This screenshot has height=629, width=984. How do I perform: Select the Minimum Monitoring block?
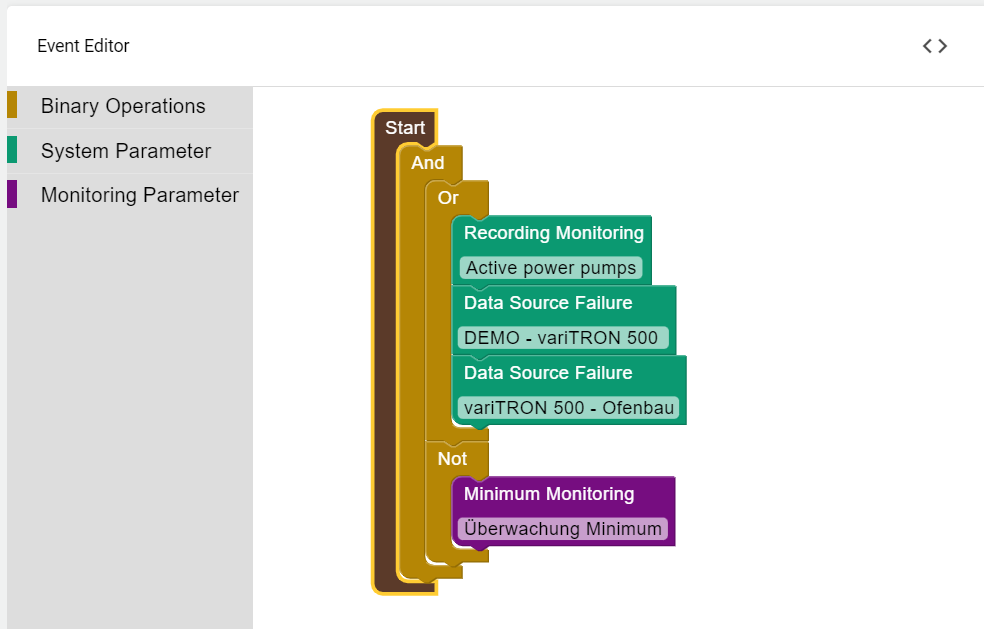point(549,494)
